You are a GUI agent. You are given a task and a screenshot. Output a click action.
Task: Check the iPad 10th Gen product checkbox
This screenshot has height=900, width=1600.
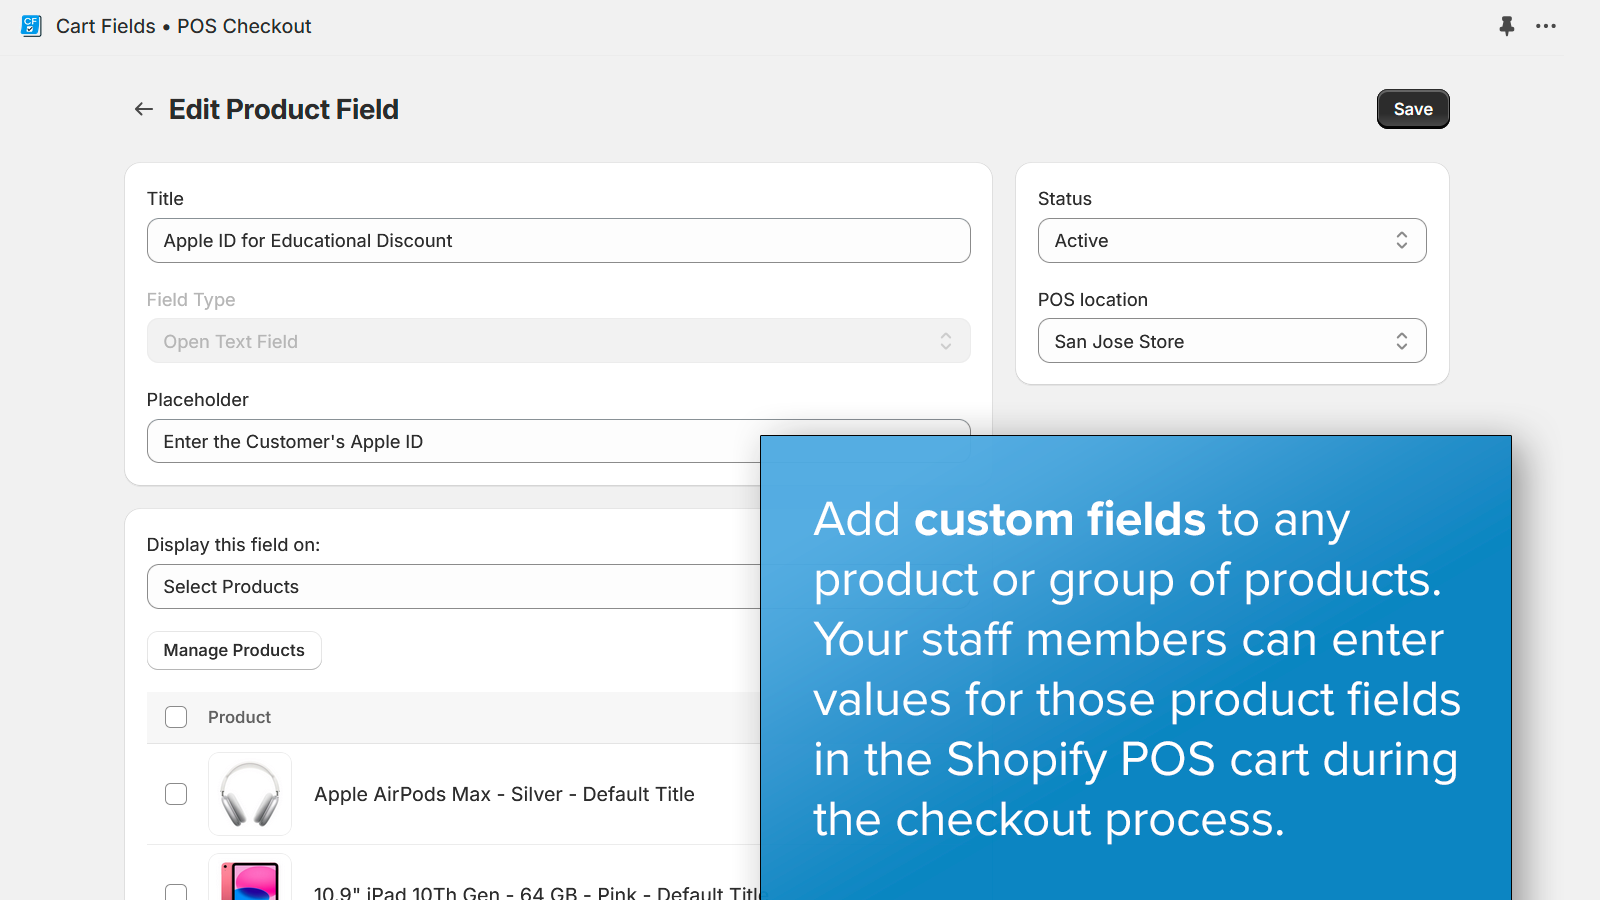(176, 893)
